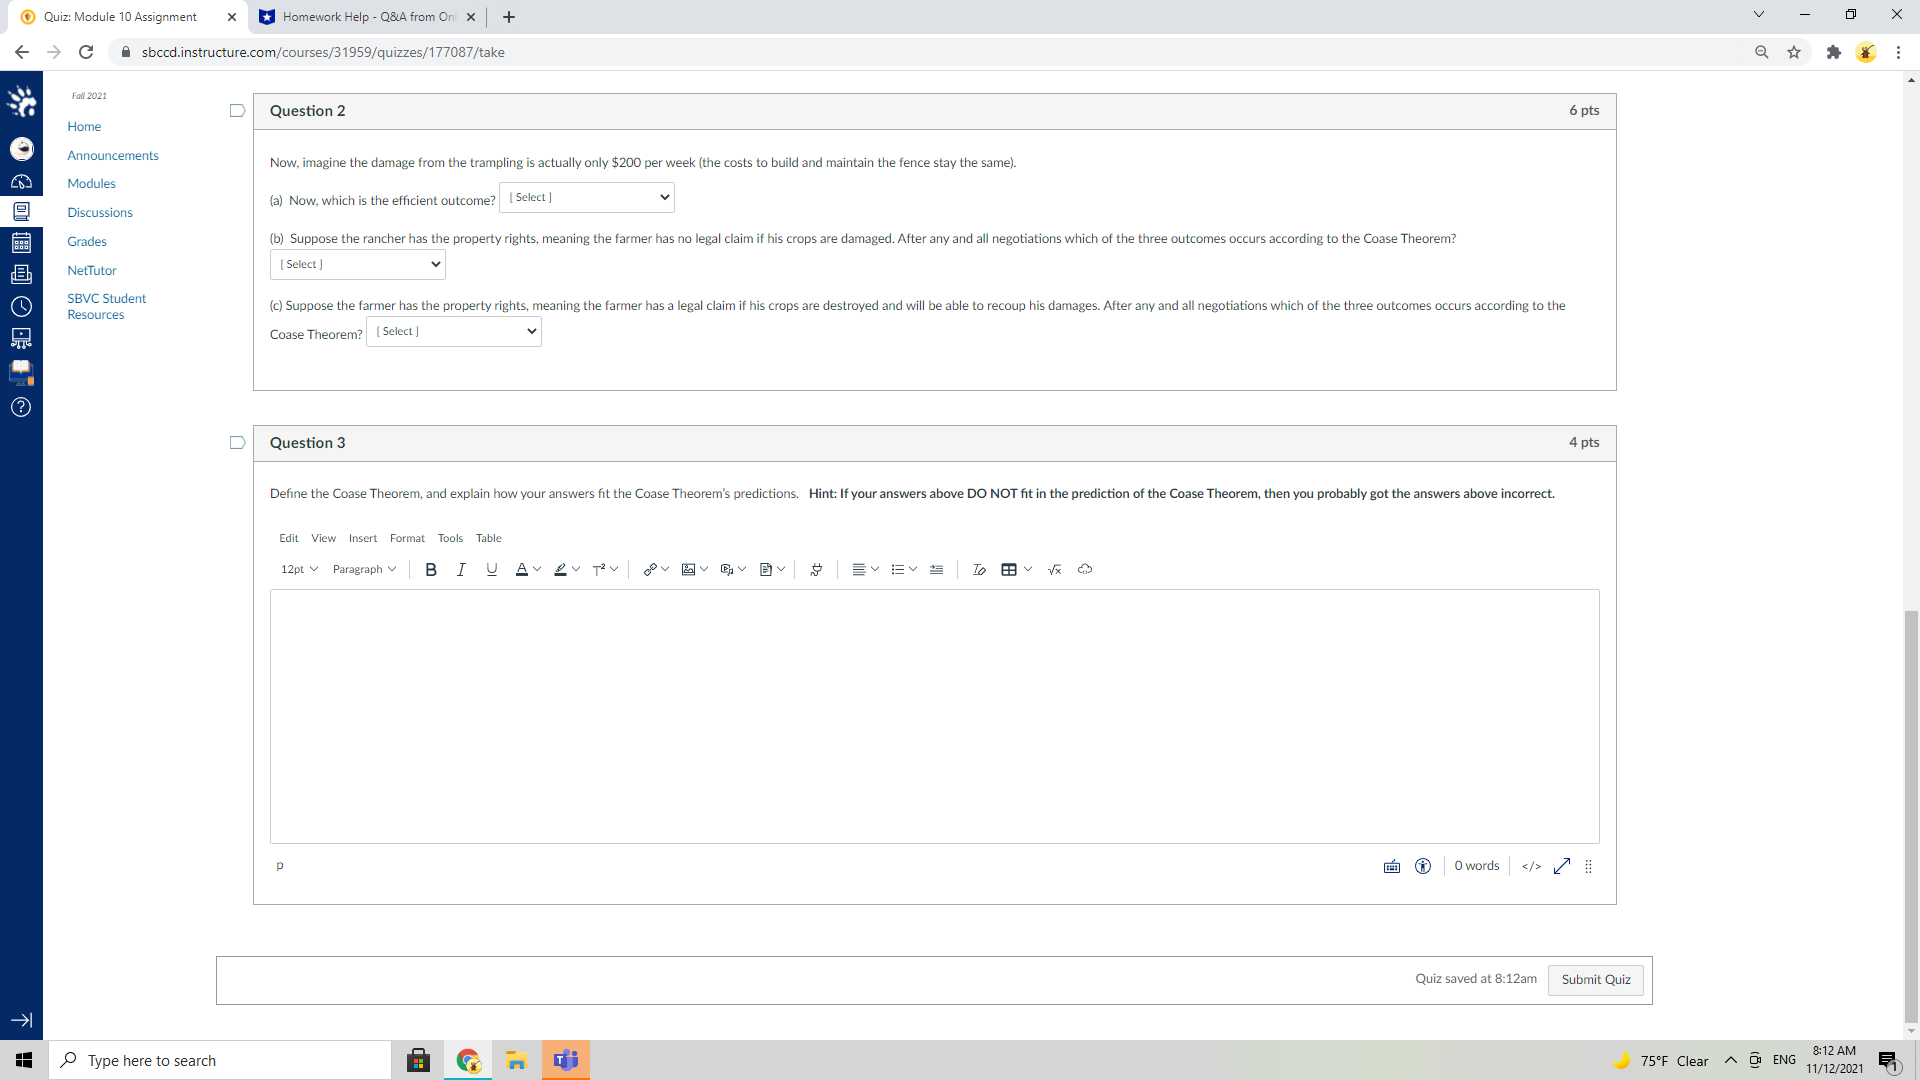1920x1080 pixels.
Task: Open part (a) efficient outcome dropdown
Action: click(587, 197)
